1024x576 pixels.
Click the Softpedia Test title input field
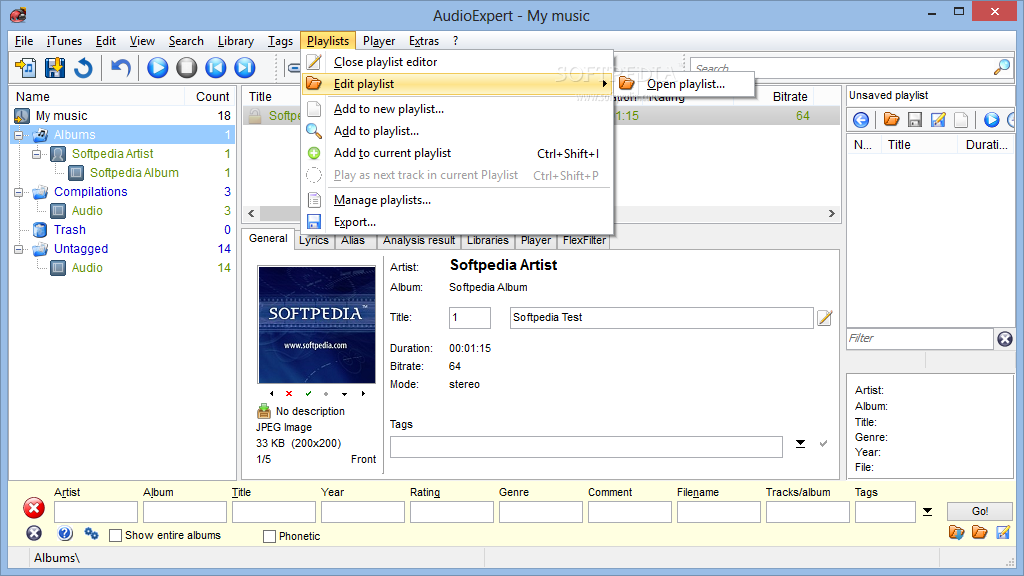(661, 318)
